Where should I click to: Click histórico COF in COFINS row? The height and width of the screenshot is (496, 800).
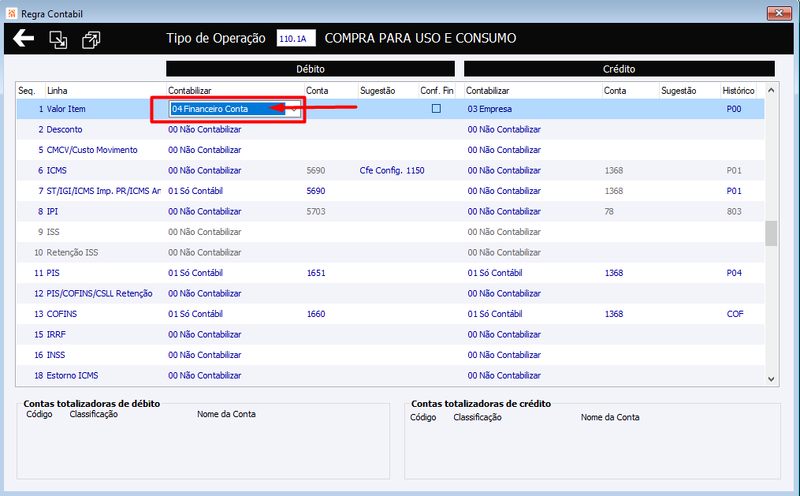pyautogui.click(x=735, y=314)
